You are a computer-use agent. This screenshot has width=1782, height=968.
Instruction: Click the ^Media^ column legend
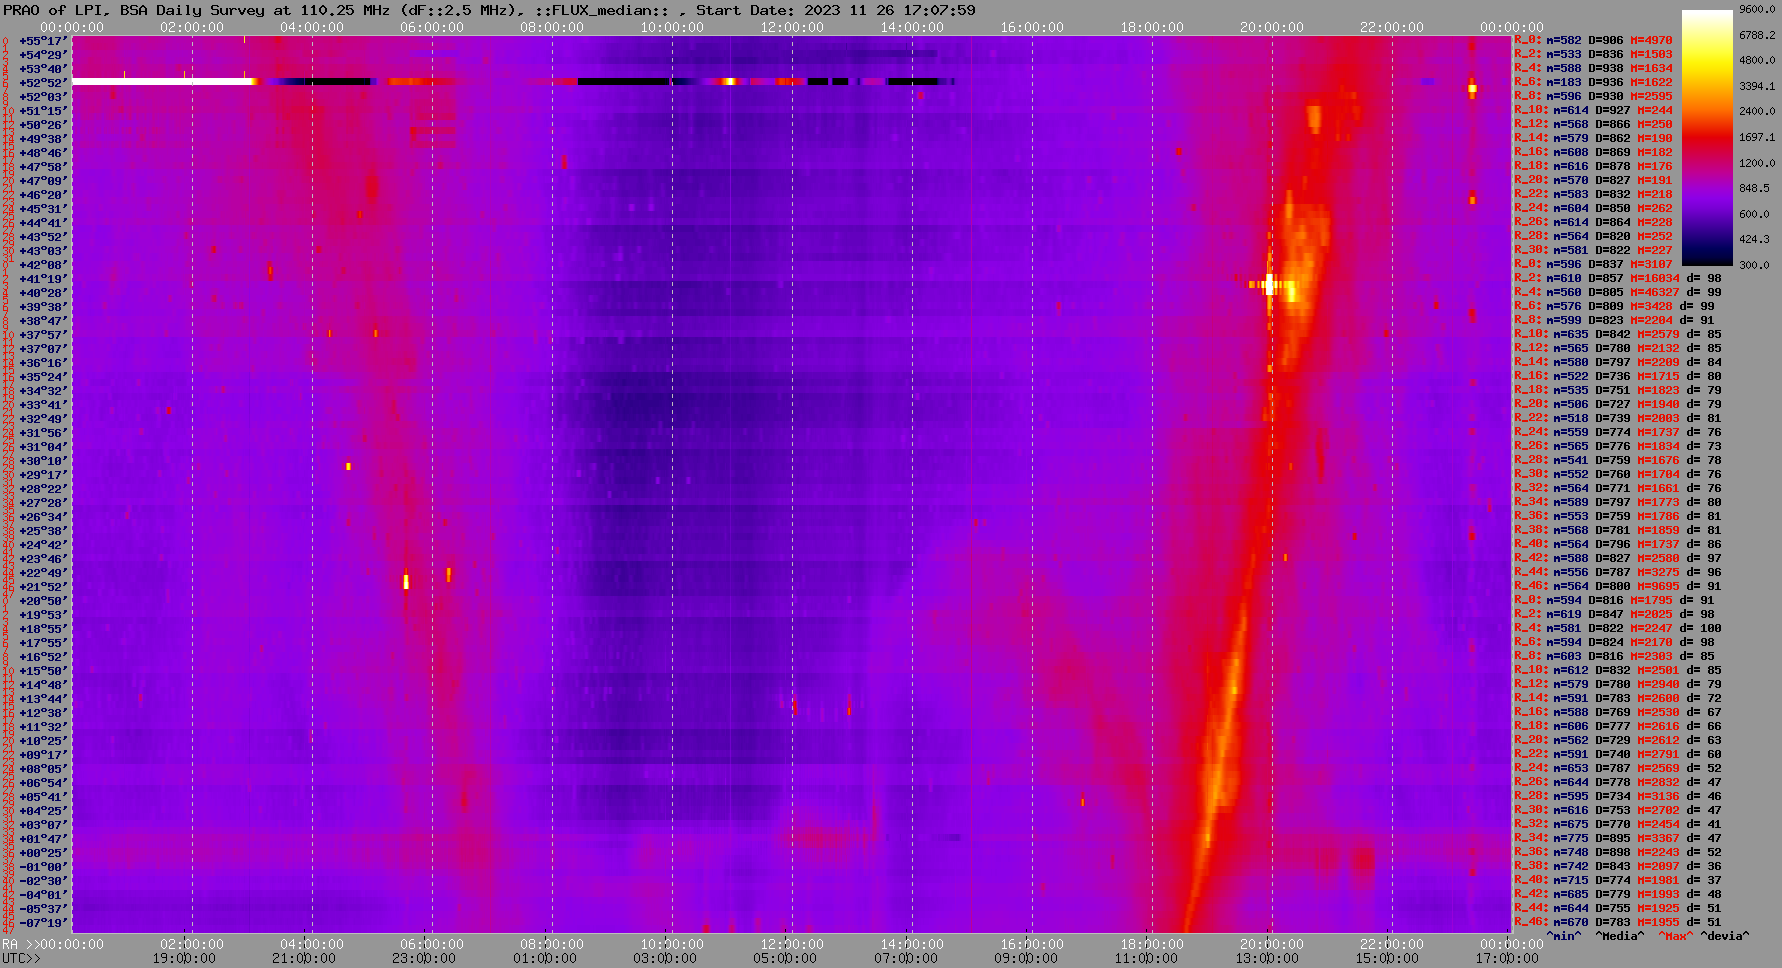[x=1620, y=936]
